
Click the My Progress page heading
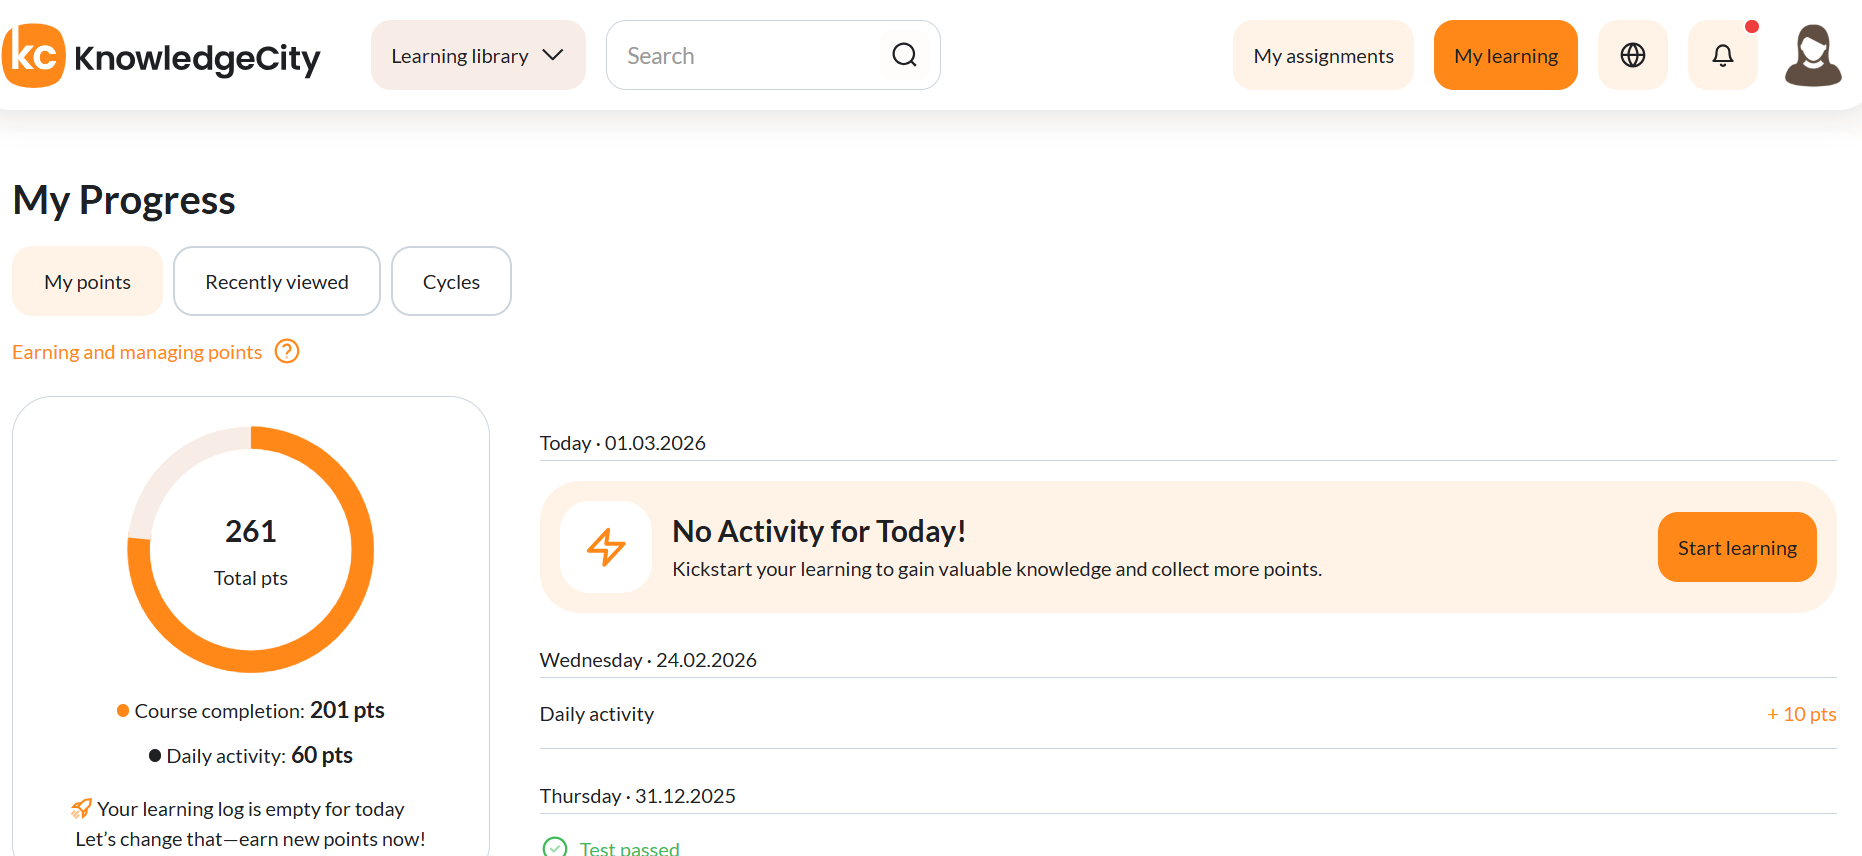click(x=124, y=200)
